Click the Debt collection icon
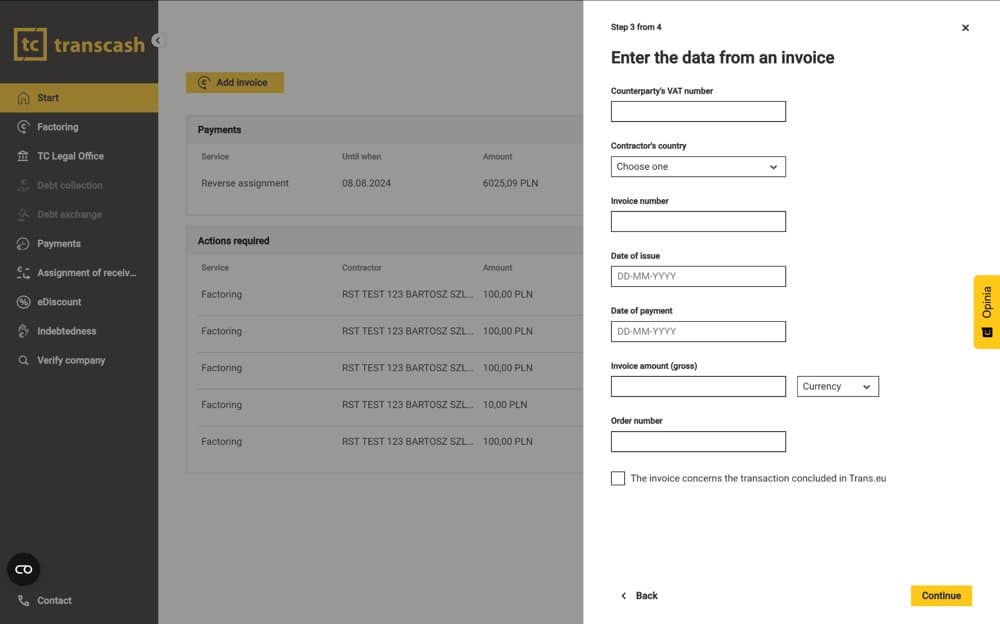Screen dimensions: 1000x624 [24, 185]
